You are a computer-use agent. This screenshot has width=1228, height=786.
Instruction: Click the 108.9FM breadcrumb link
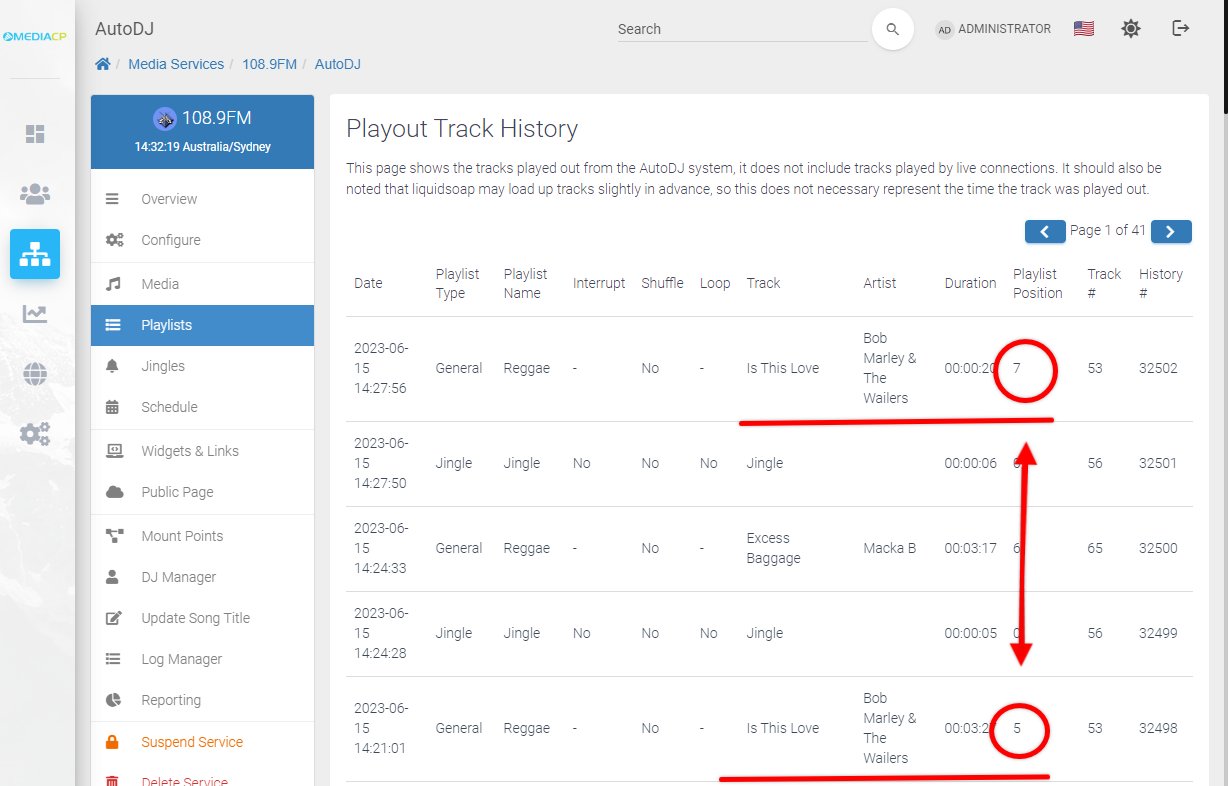(269, 64)
